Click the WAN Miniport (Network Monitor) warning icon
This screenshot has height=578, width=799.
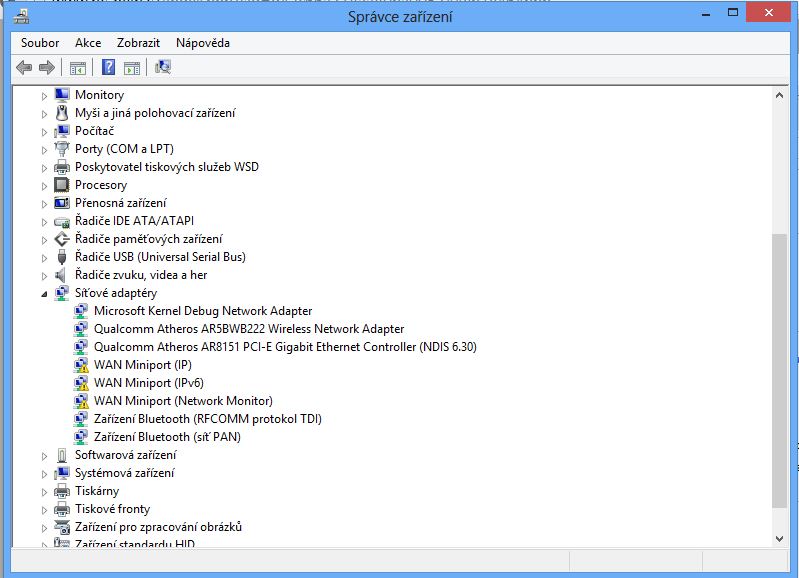coord(81,401)
